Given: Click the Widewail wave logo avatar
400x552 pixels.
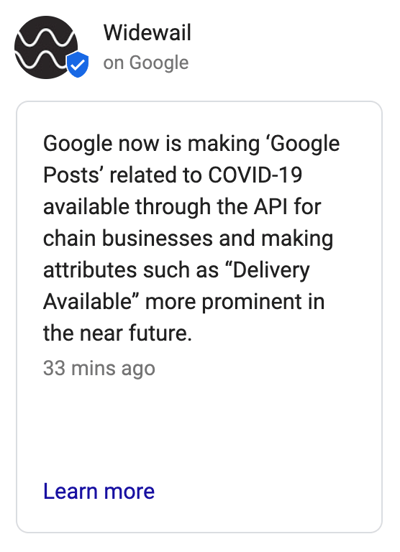Looking at the screenshot, I should point(46,47).
